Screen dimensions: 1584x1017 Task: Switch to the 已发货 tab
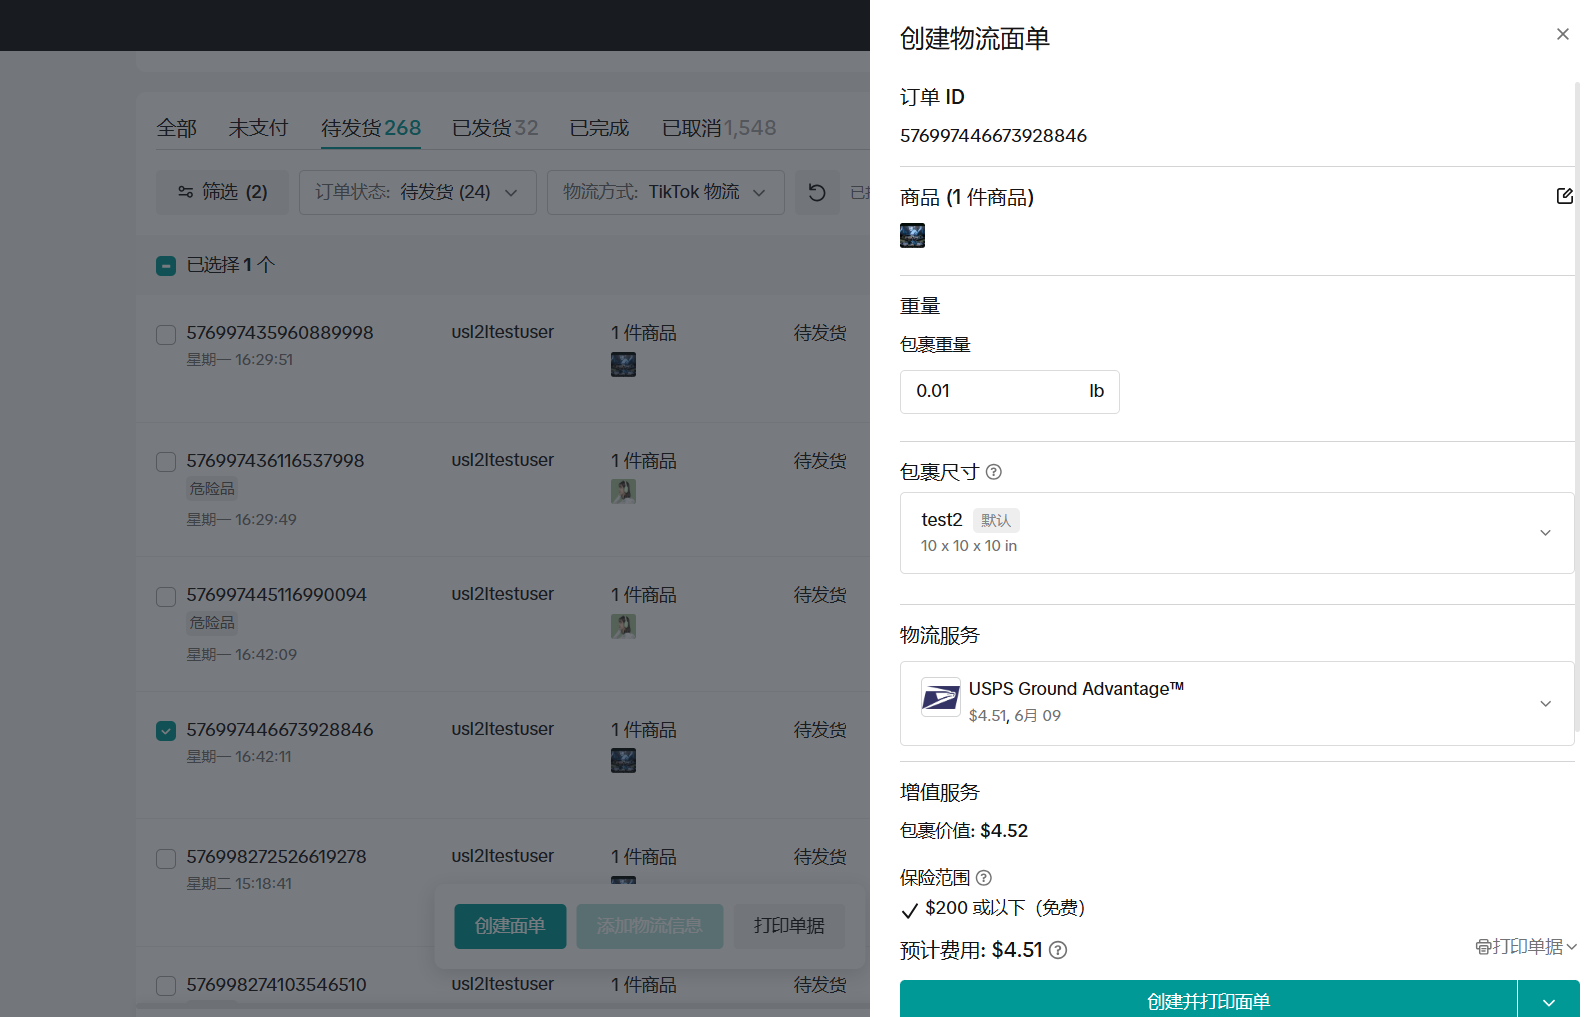pos(494,128)
